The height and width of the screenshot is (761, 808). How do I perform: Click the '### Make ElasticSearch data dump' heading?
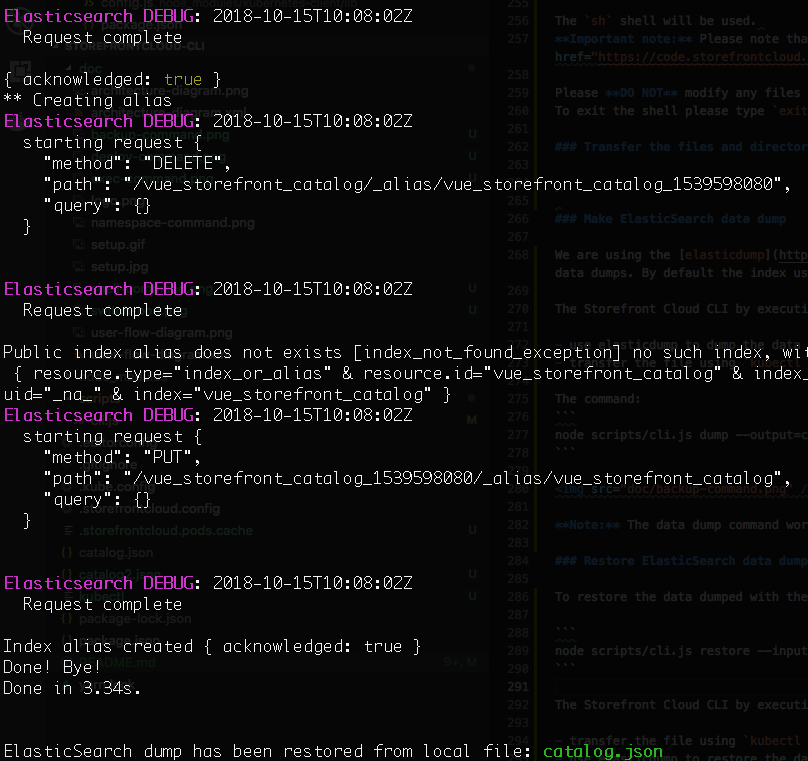tap(670, 219)
